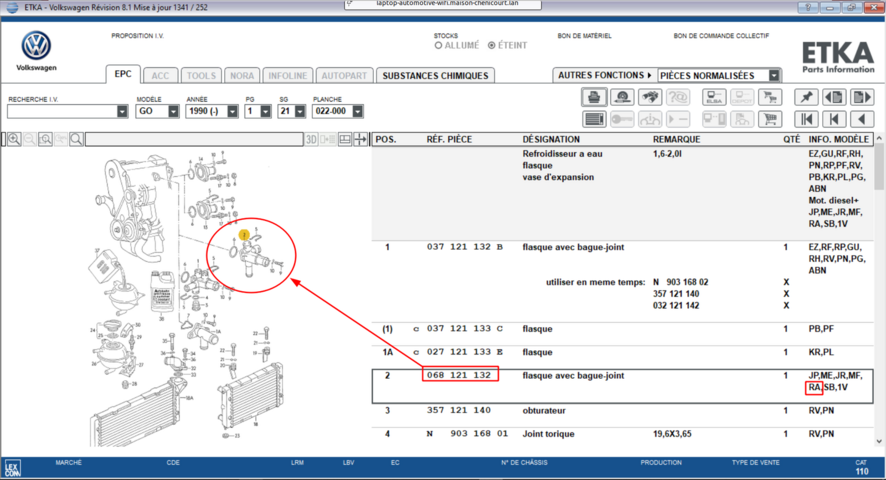Toggle the split panel layout icon
Viewport: 886px width, 480px height.
[345, 139]
